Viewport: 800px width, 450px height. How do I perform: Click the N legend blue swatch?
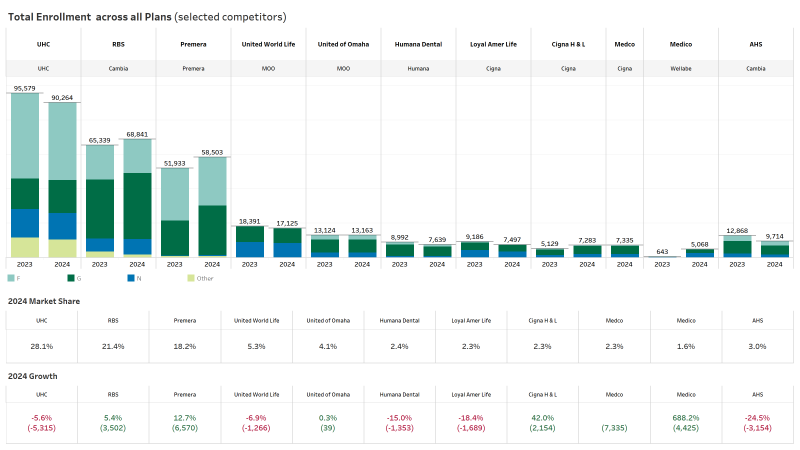click(x=131, y=278)
